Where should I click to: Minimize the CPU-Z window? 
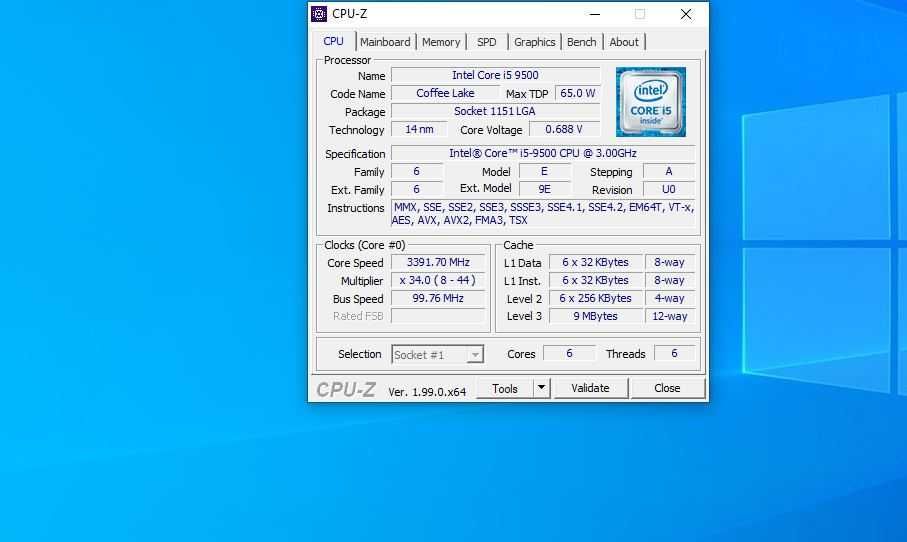(x=595, y=14)
